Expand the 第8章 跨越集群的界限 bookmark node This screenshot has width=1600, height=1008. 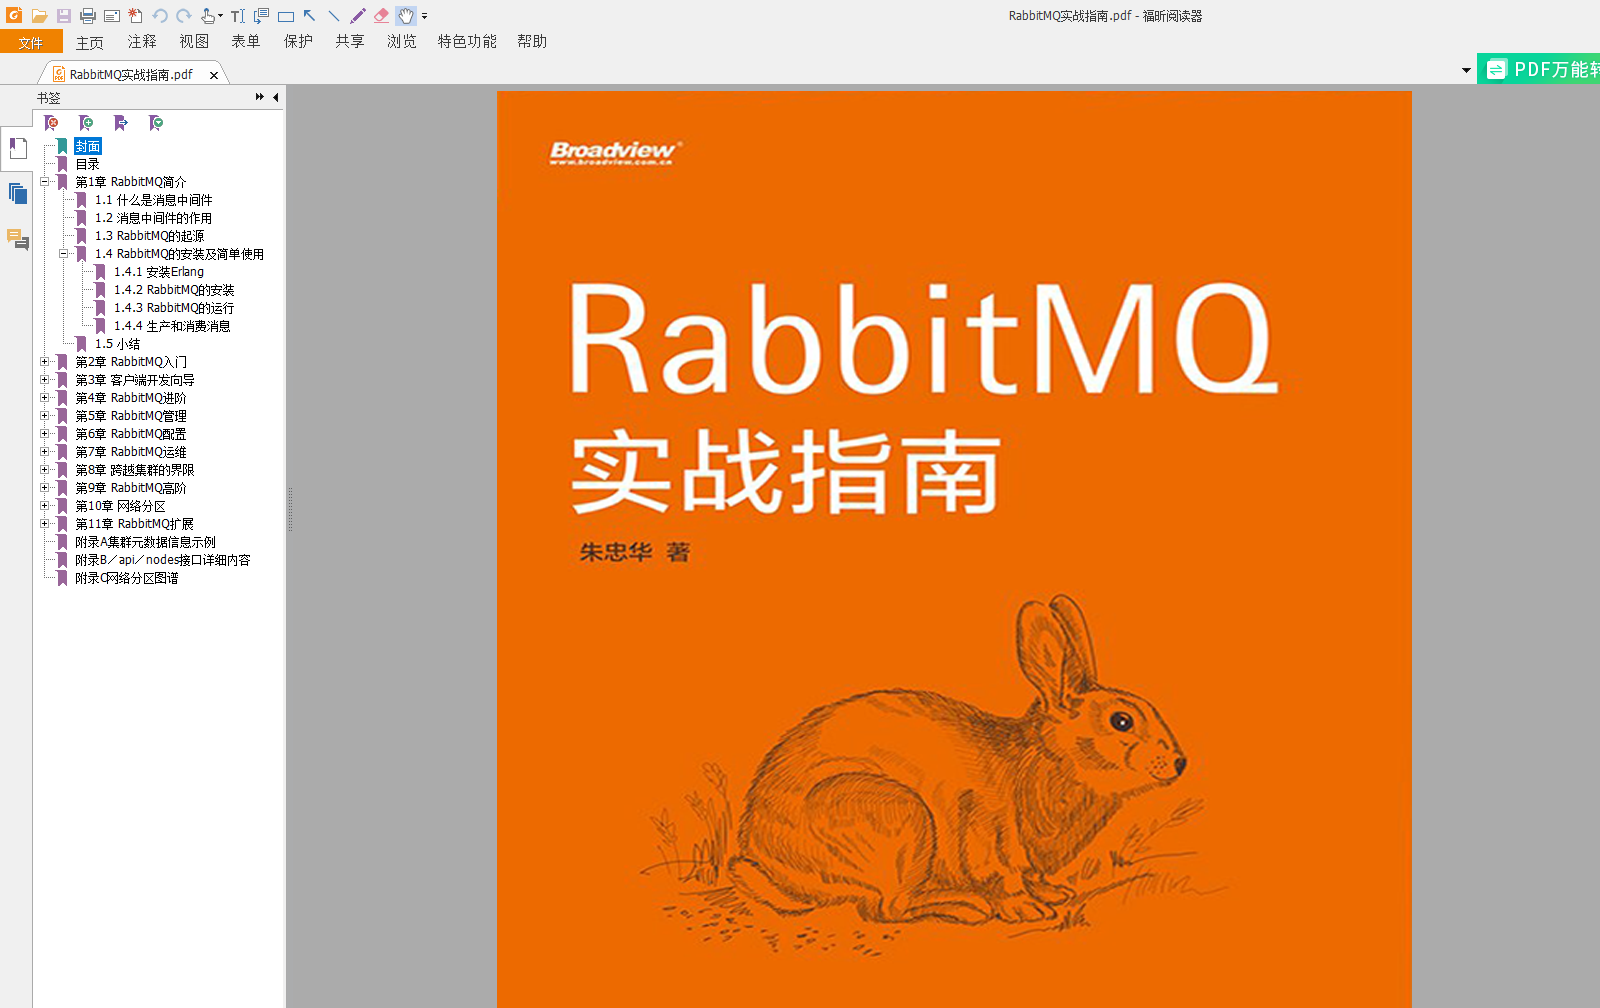tap(44, 470)
